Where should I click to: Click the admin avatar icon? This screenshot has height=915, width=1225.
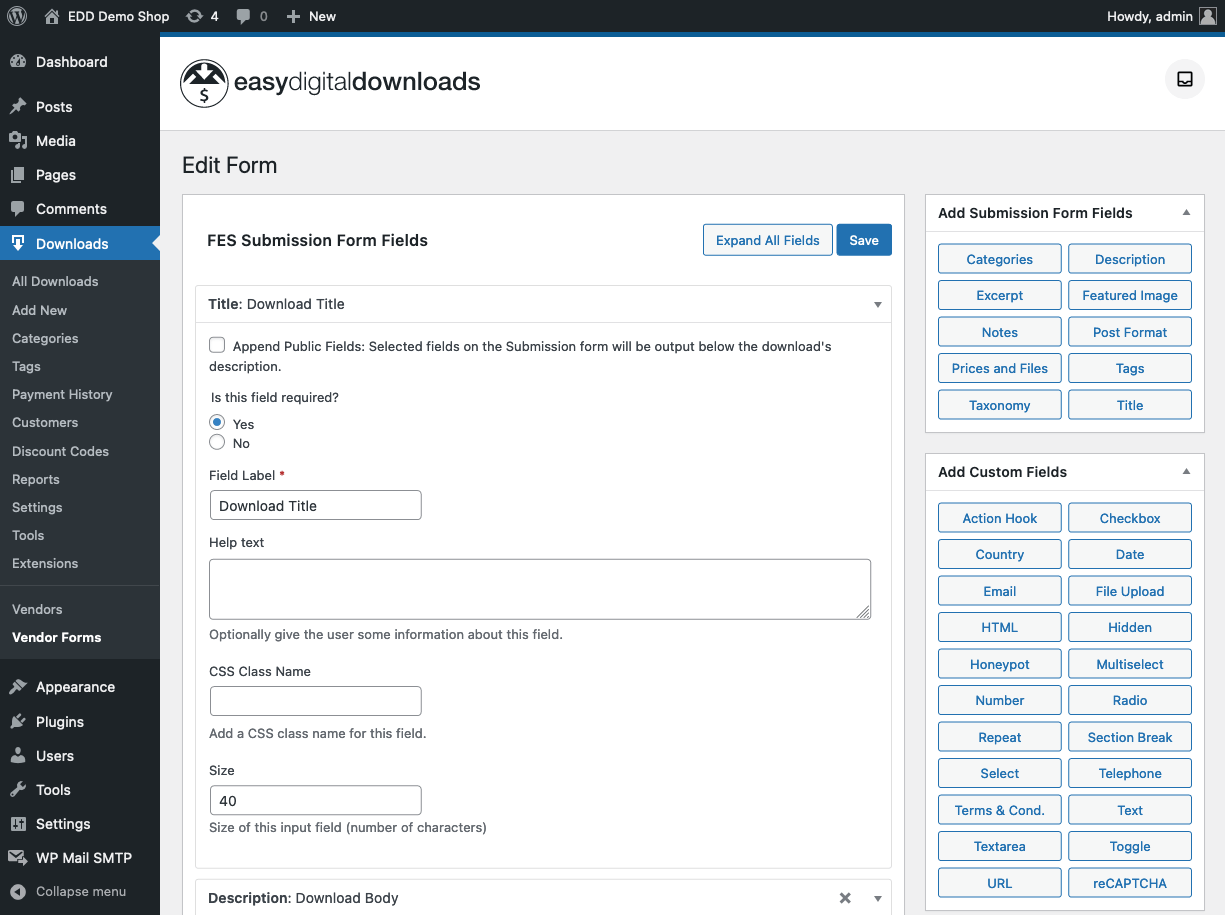pos(1208,16)
